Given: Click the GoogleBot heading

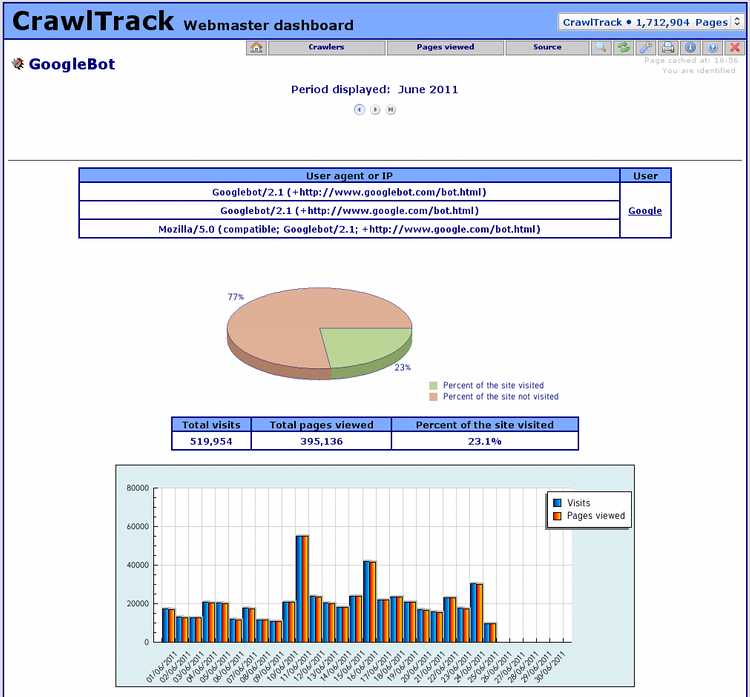Looking at the screenshot, I should click(x=72, y=64).
